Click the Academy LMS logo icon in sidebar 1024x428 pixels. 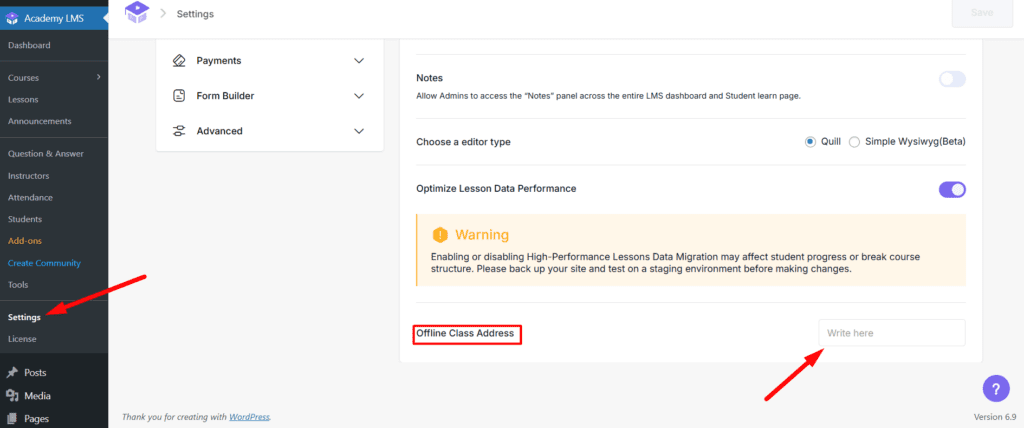pos(13,16)
